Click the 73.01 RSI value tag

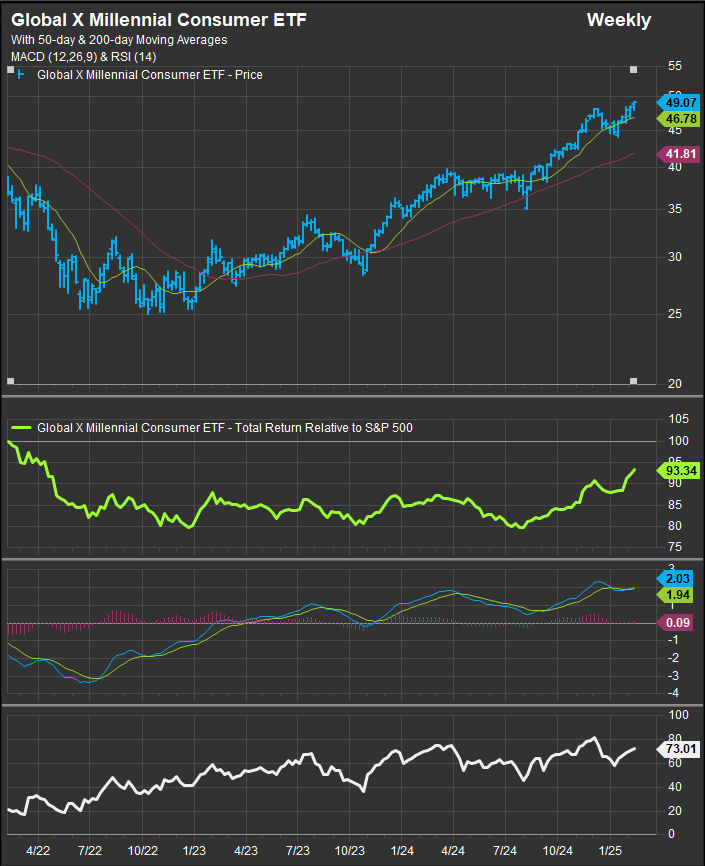(x=678, y=749)
